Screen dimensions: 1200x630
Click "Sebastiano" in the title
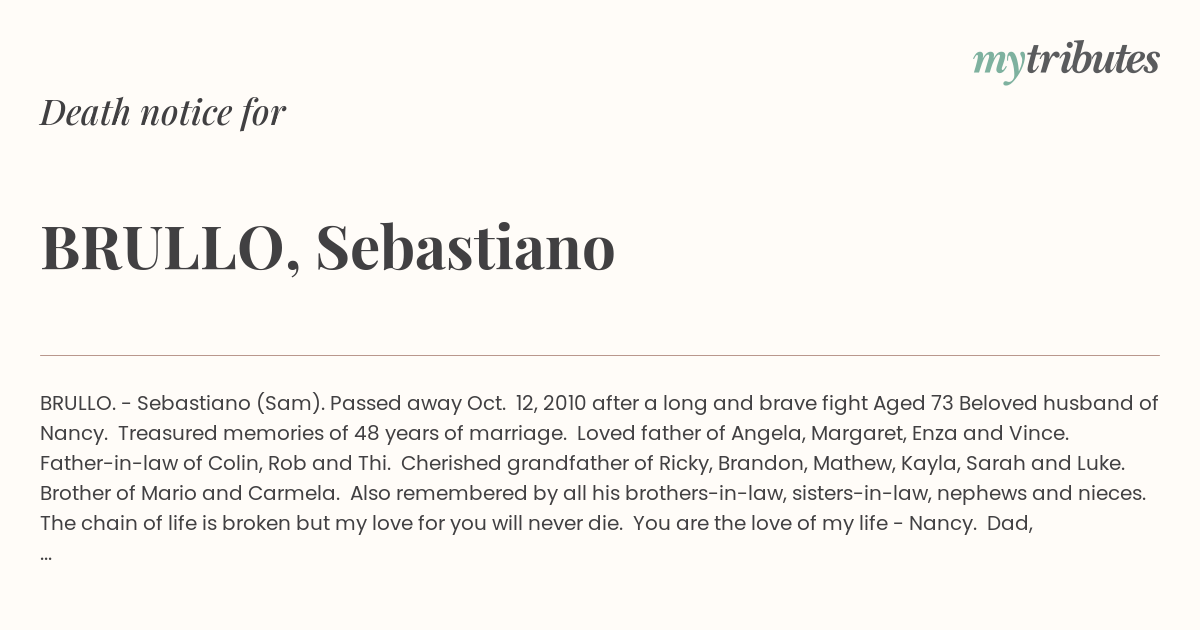tap(466, 247)
